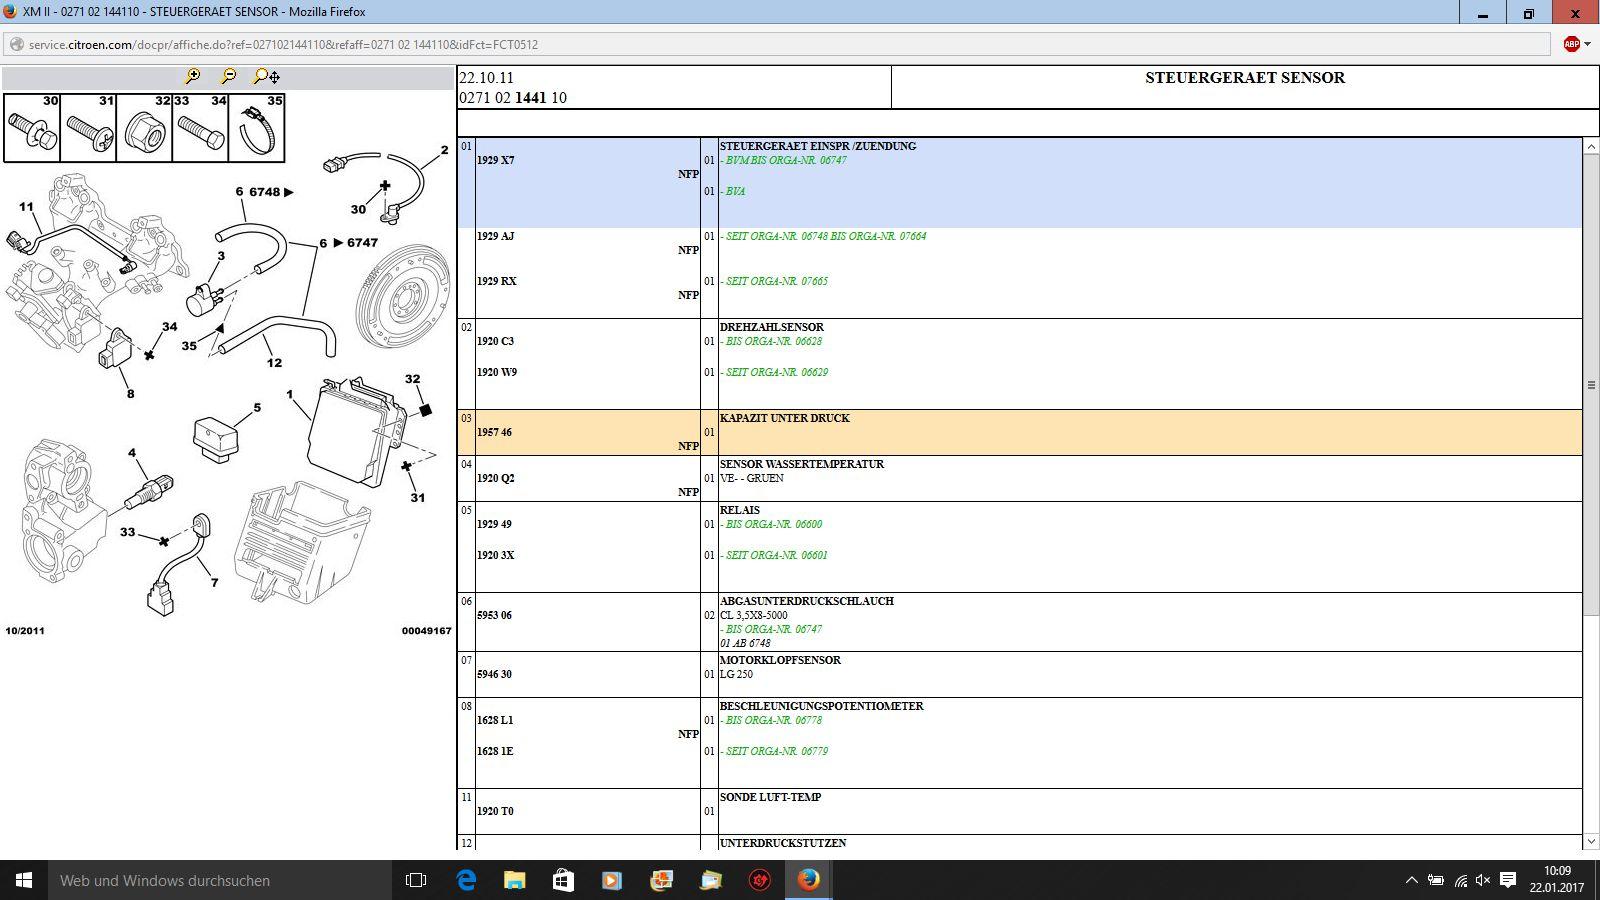This screenshot has width=1600, height=900.
Task: Click part number 1929 RX
Action: pos(496,281)
